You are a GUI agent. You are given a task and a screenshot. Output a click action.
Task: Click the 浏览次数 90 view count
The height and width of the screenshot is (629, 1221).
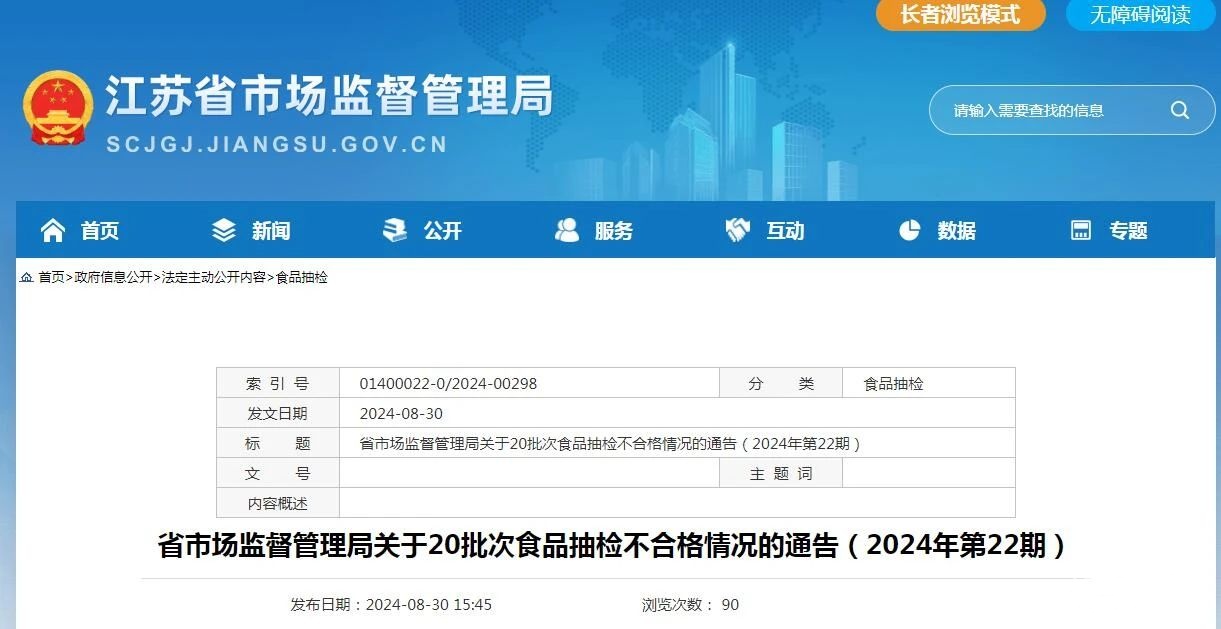pyautogui.click(x=690, y=605)
